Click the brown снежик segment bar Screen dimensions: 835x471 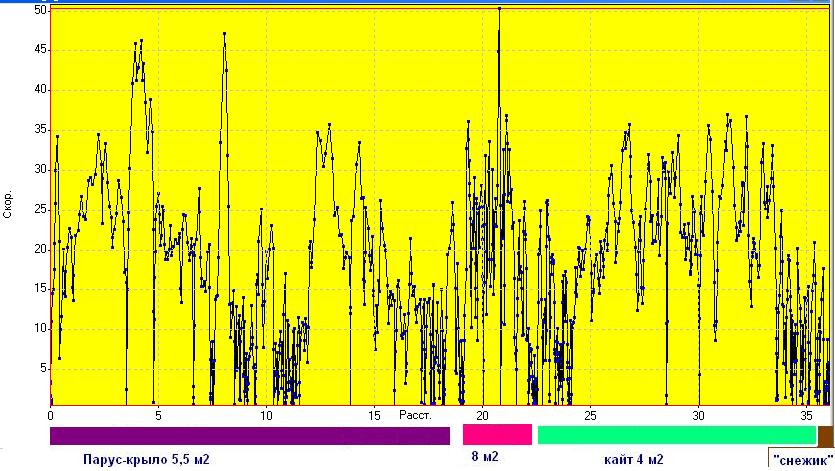click(825, 435)
